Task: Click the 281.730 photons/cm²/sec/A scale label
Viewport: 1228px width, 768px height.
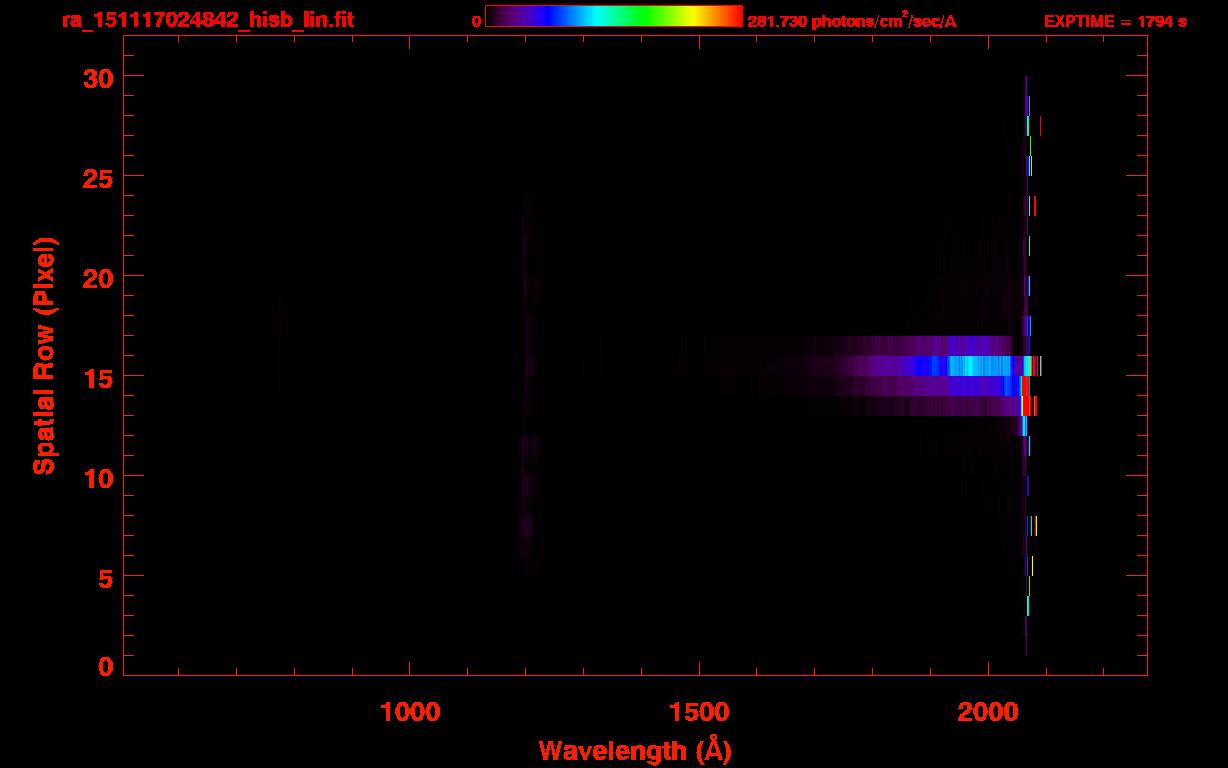Action: pyautogui.click(x=851, y=21)
